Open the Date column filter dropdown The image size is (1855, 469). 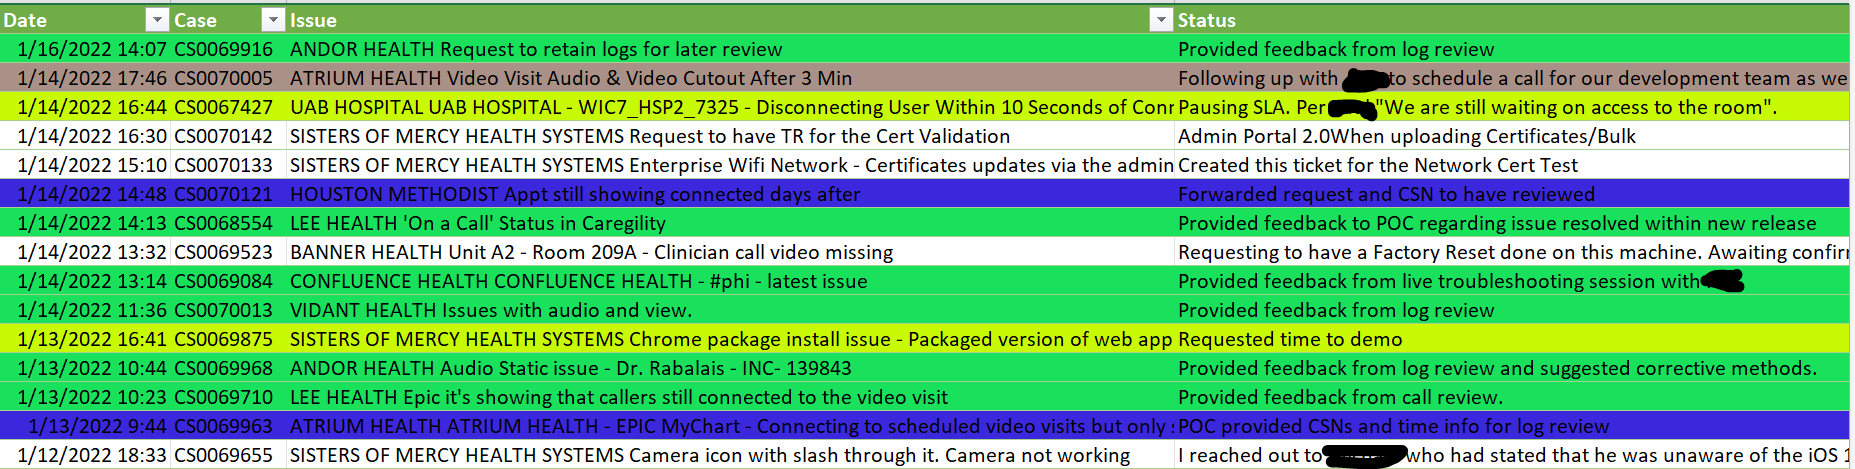point(157,19)
